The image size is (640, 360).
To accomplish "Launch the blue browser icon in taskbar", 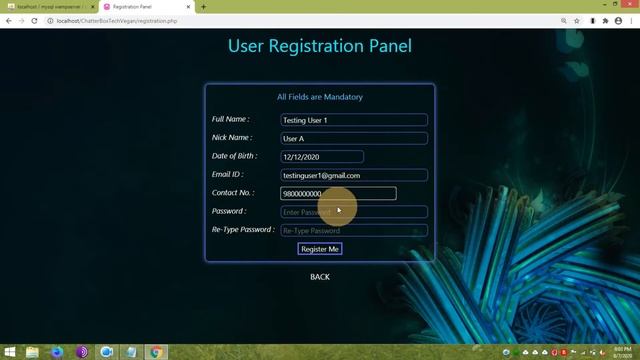I will (x=57, y=352).
